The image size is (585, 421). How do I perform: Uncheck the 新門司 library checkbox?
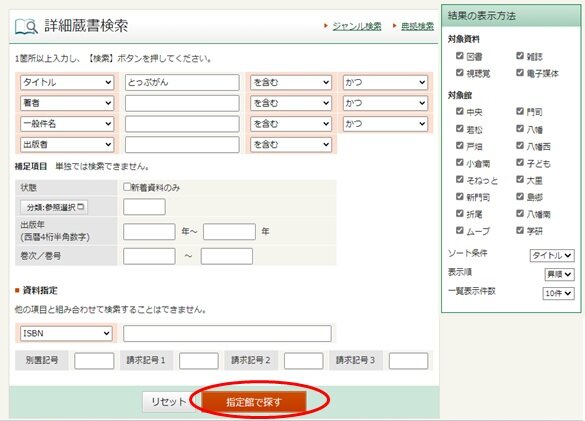point(460,196)
